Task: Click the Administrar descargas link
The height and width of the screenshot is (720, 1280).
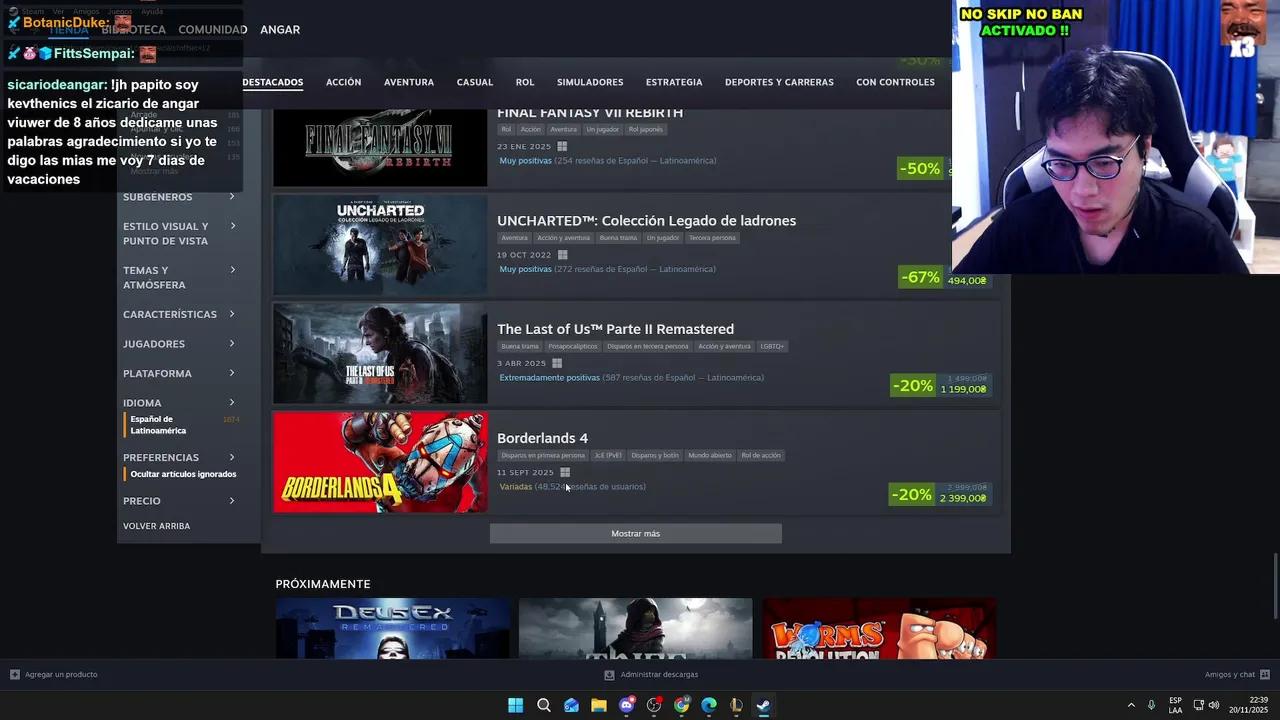Action: pos(659,675)
